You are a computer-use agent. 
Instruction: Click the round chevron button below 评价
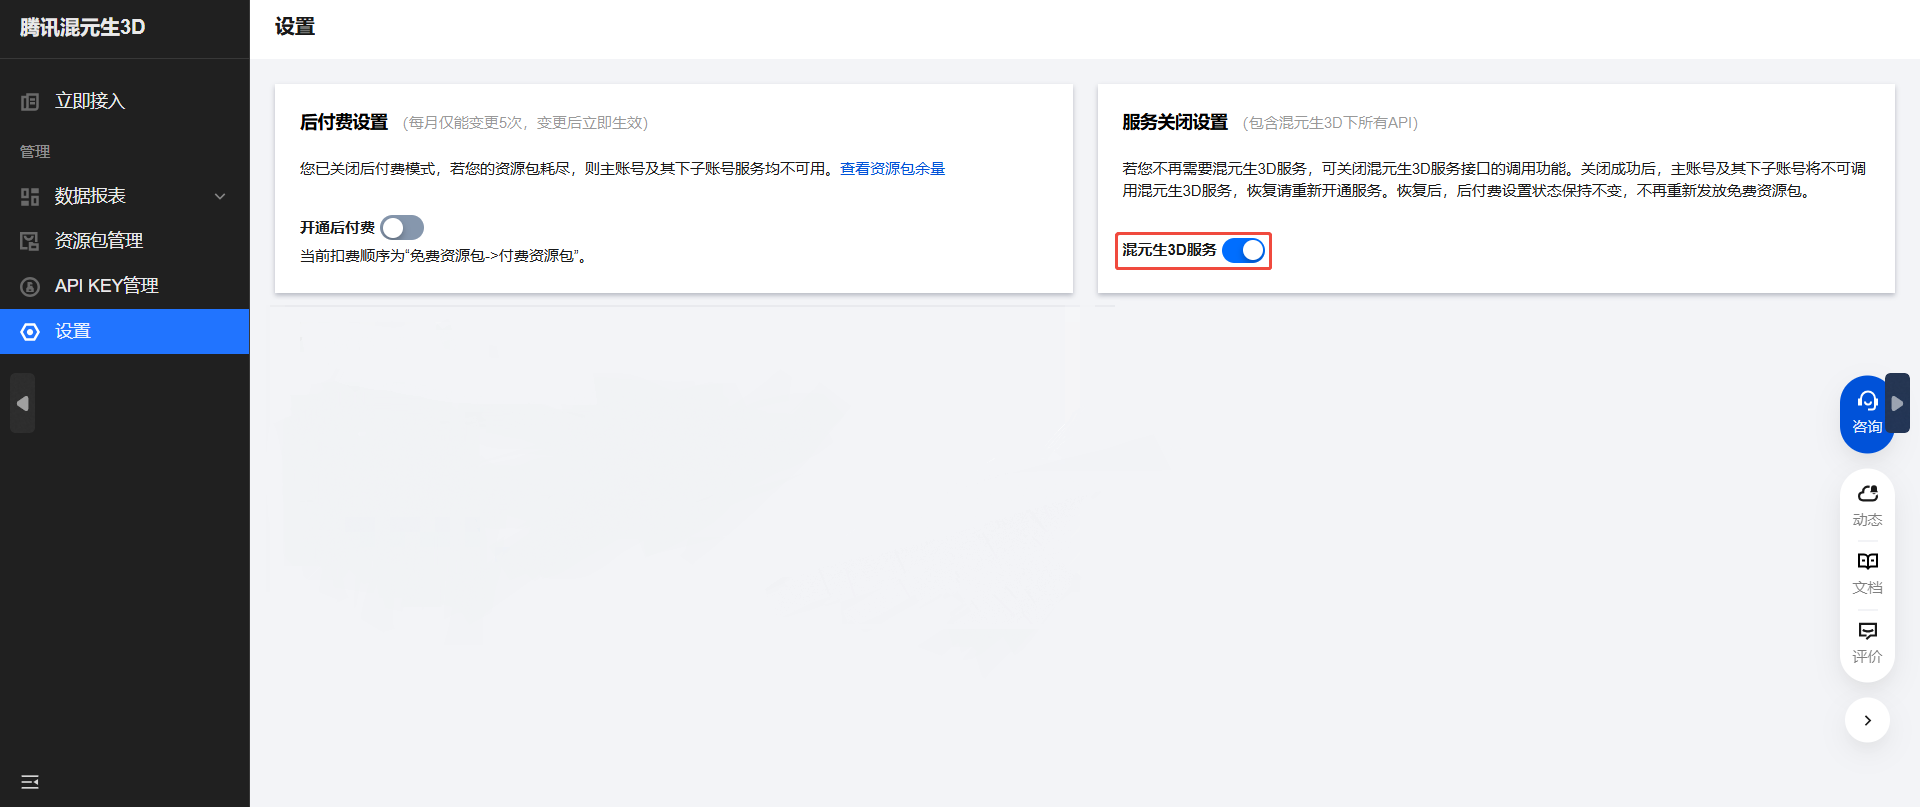click(x=1867, y=720)
